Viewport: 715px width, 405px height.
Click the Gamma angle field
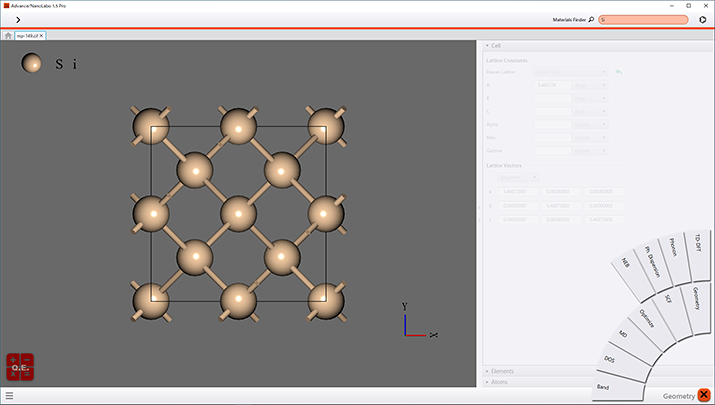[552, 151]
